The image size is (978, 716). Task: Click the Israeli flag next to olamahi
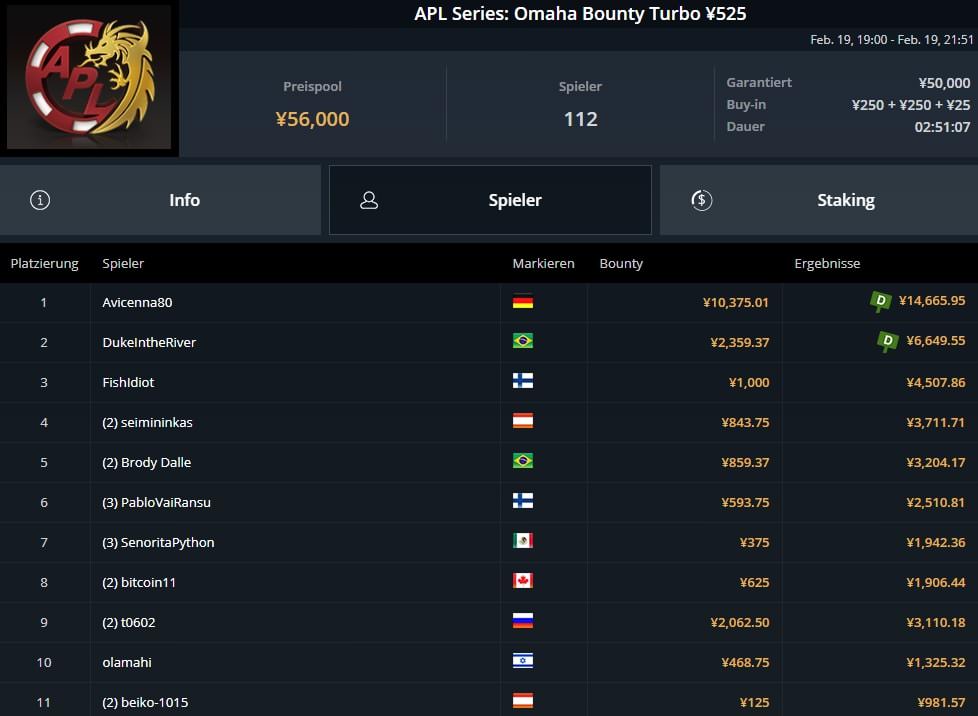click(x=522, y=661)
